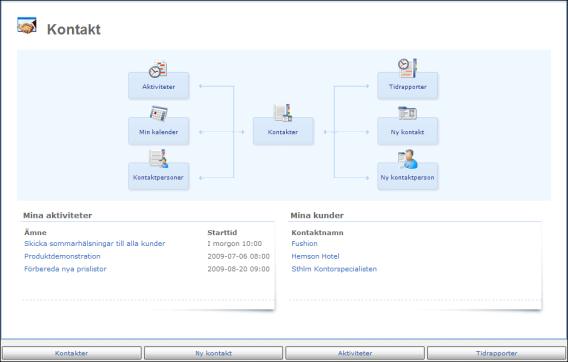Click the Kontakt handshake header icon

pyautogui.click(x=27, y=26)
